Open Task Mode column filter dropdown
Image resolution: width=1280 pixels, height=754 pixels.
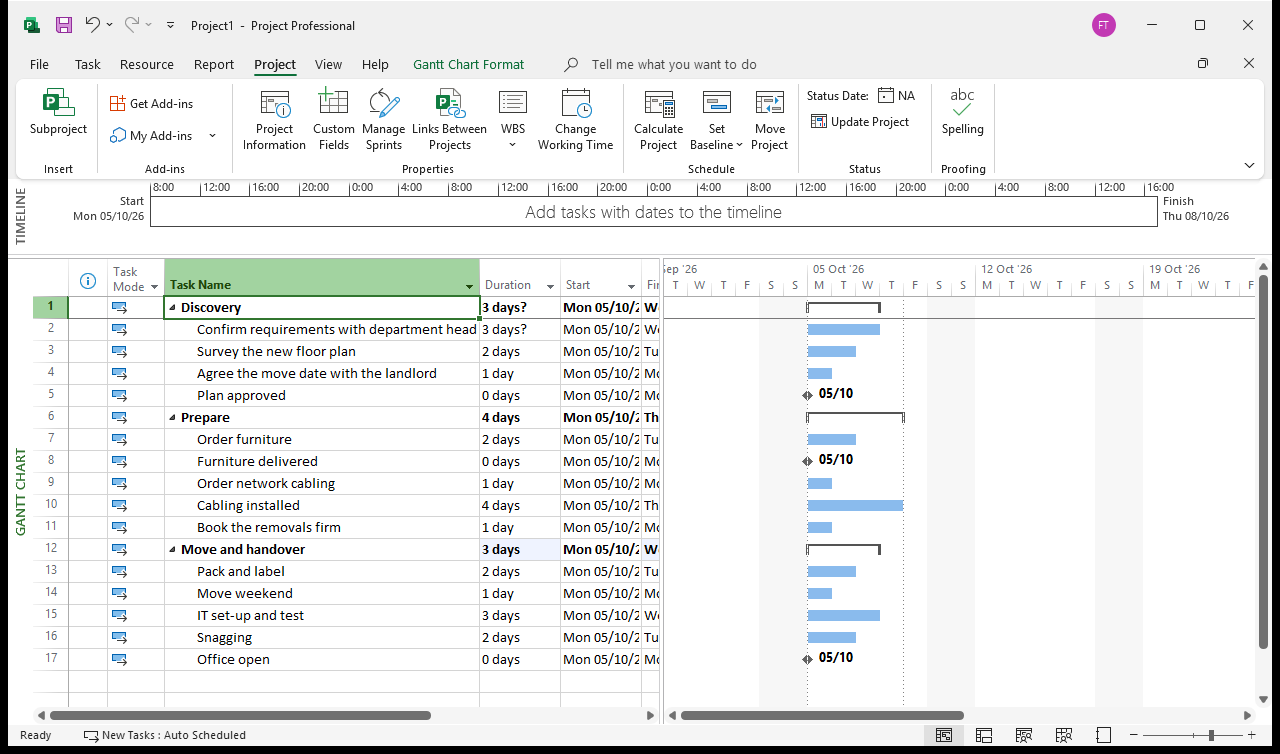[x=154, y=287]
